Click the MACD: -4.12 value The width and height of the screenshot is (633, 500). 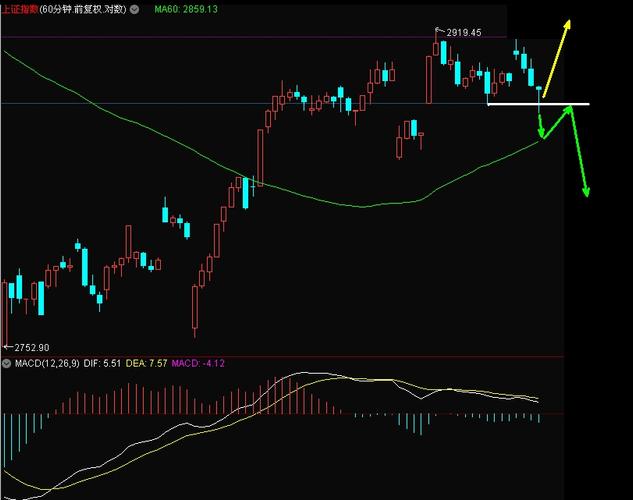tap(198, 363)
